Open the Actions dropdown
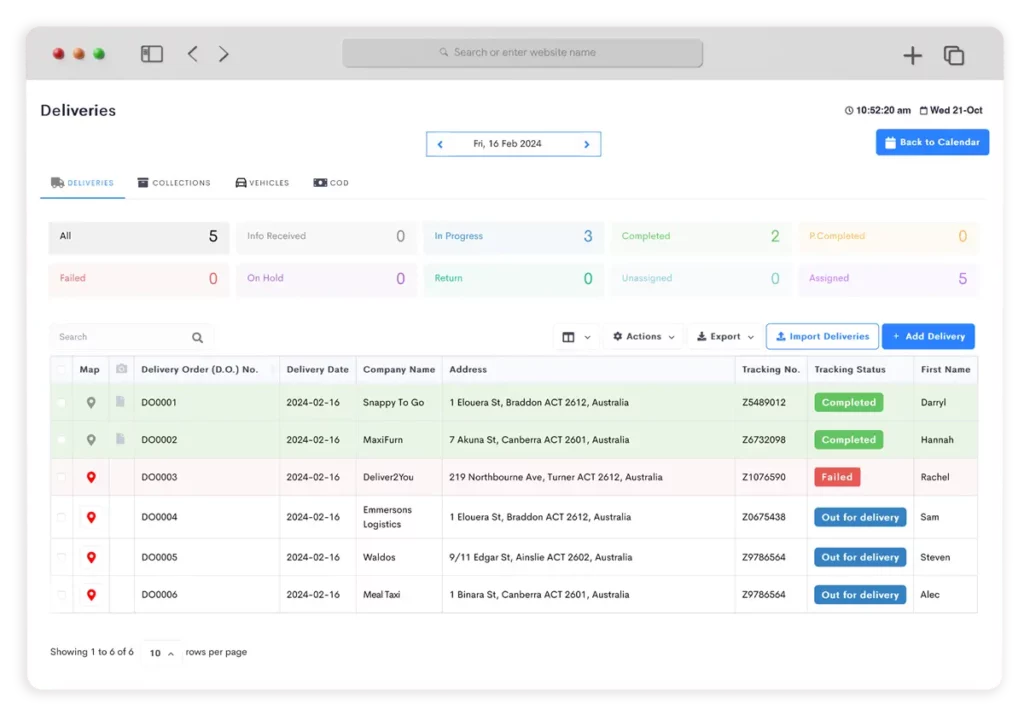Image resolution: width=1024 pixels, height=709 pixels. [x=642, y=337]
